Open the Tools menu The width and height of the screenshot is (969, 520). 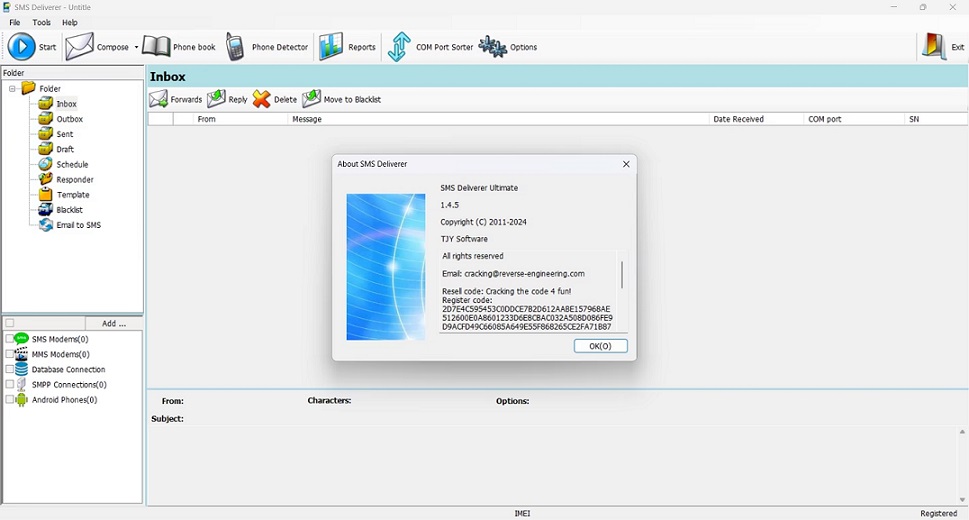click(x=41, y=22)
